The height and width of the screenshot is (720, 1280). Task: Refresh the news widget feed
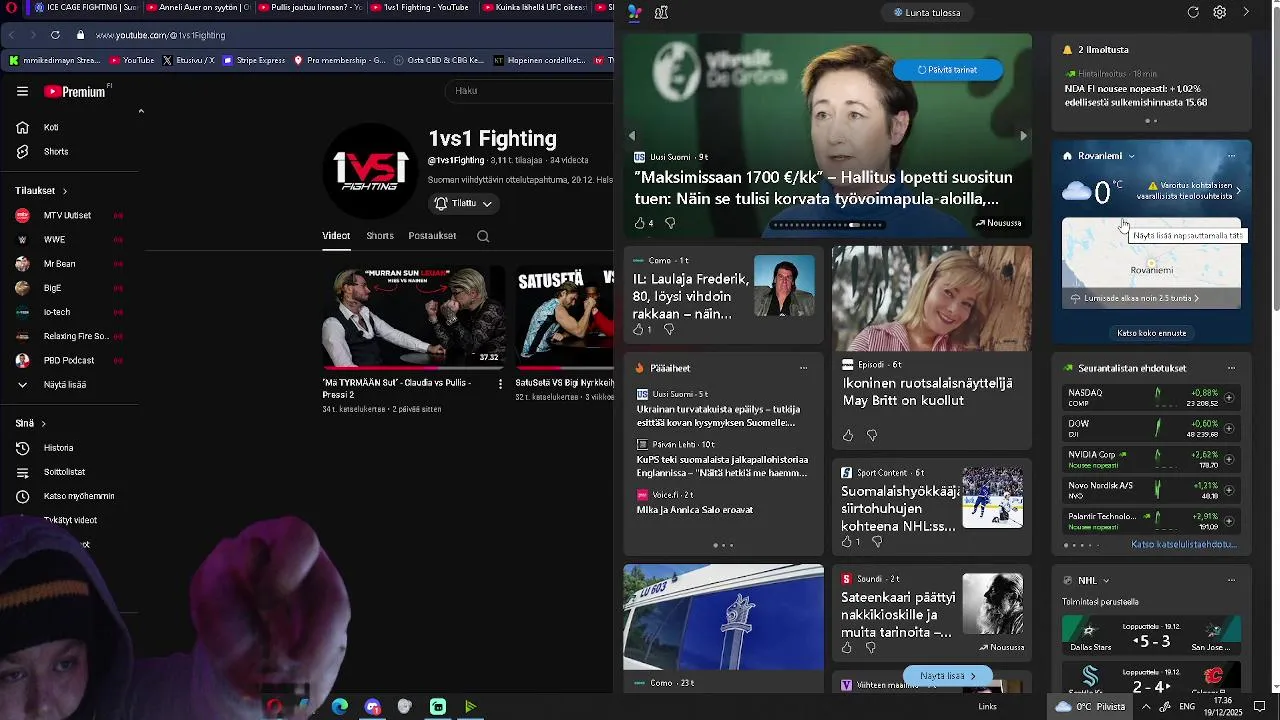point(1193,12)
